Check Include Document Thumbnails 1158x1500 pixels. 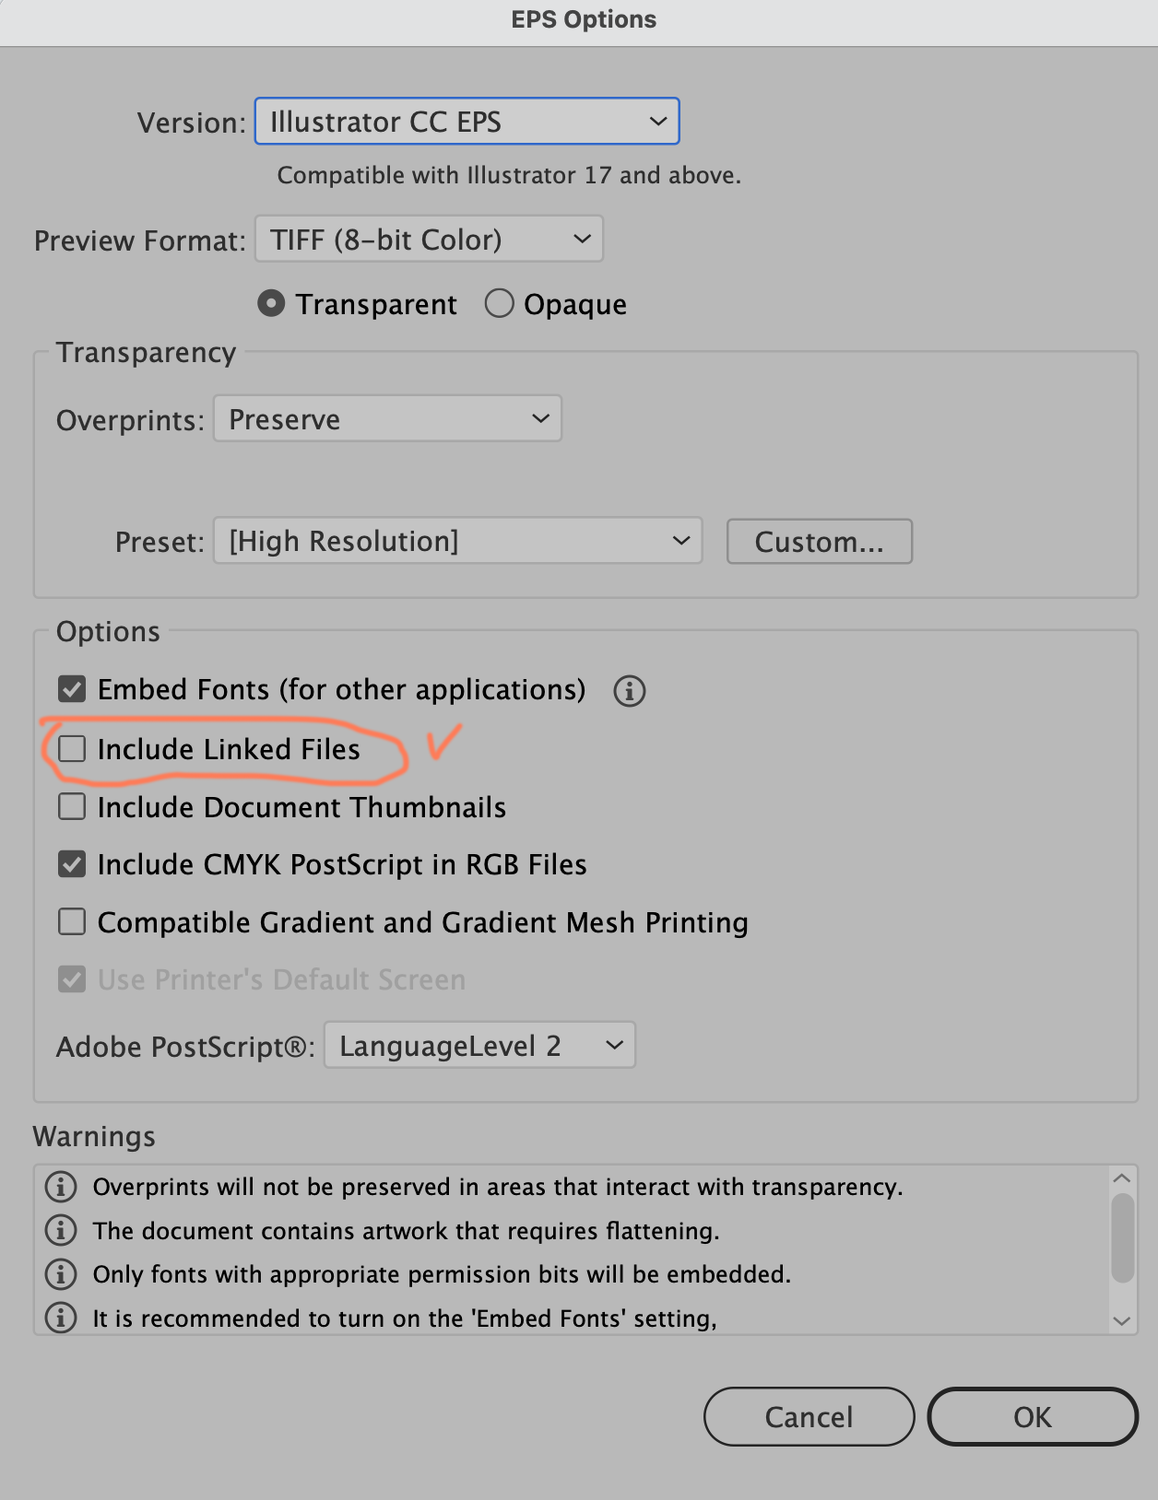click(x=72, y=806)
